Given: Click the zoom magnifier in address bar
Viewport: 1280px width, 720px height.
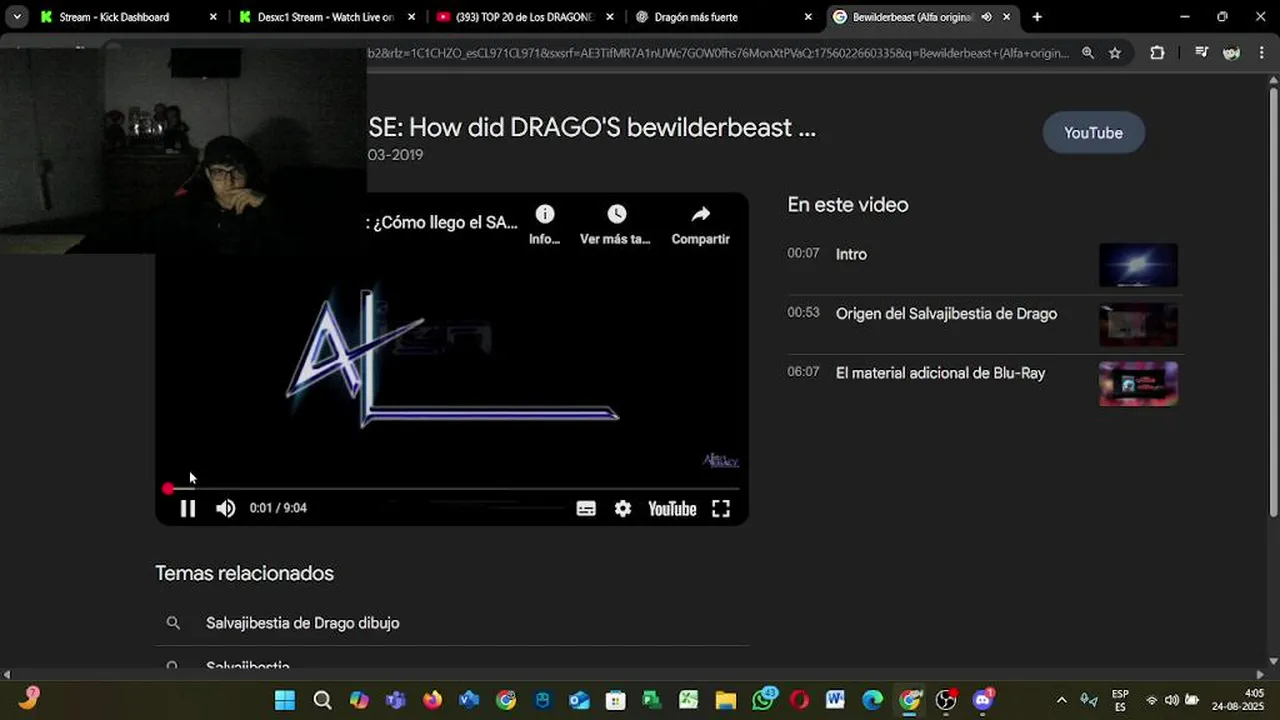Looking at the screenshot, I should tap(1088, 53).
